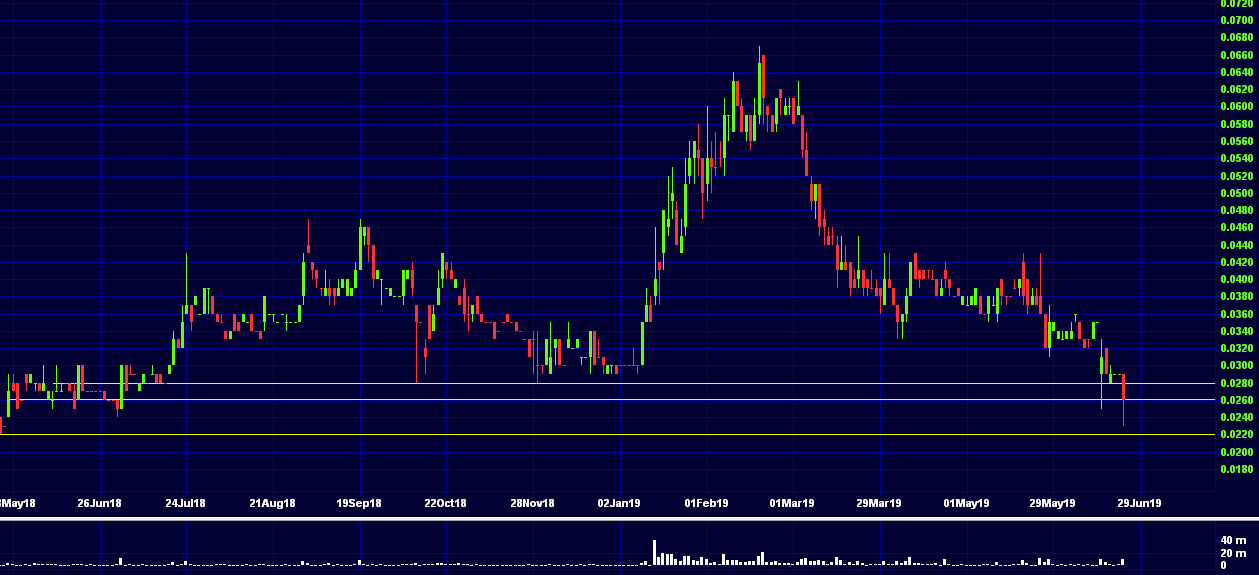Click the 02Jan19 date label
The image size is (1259, 575).
point(619,503)
